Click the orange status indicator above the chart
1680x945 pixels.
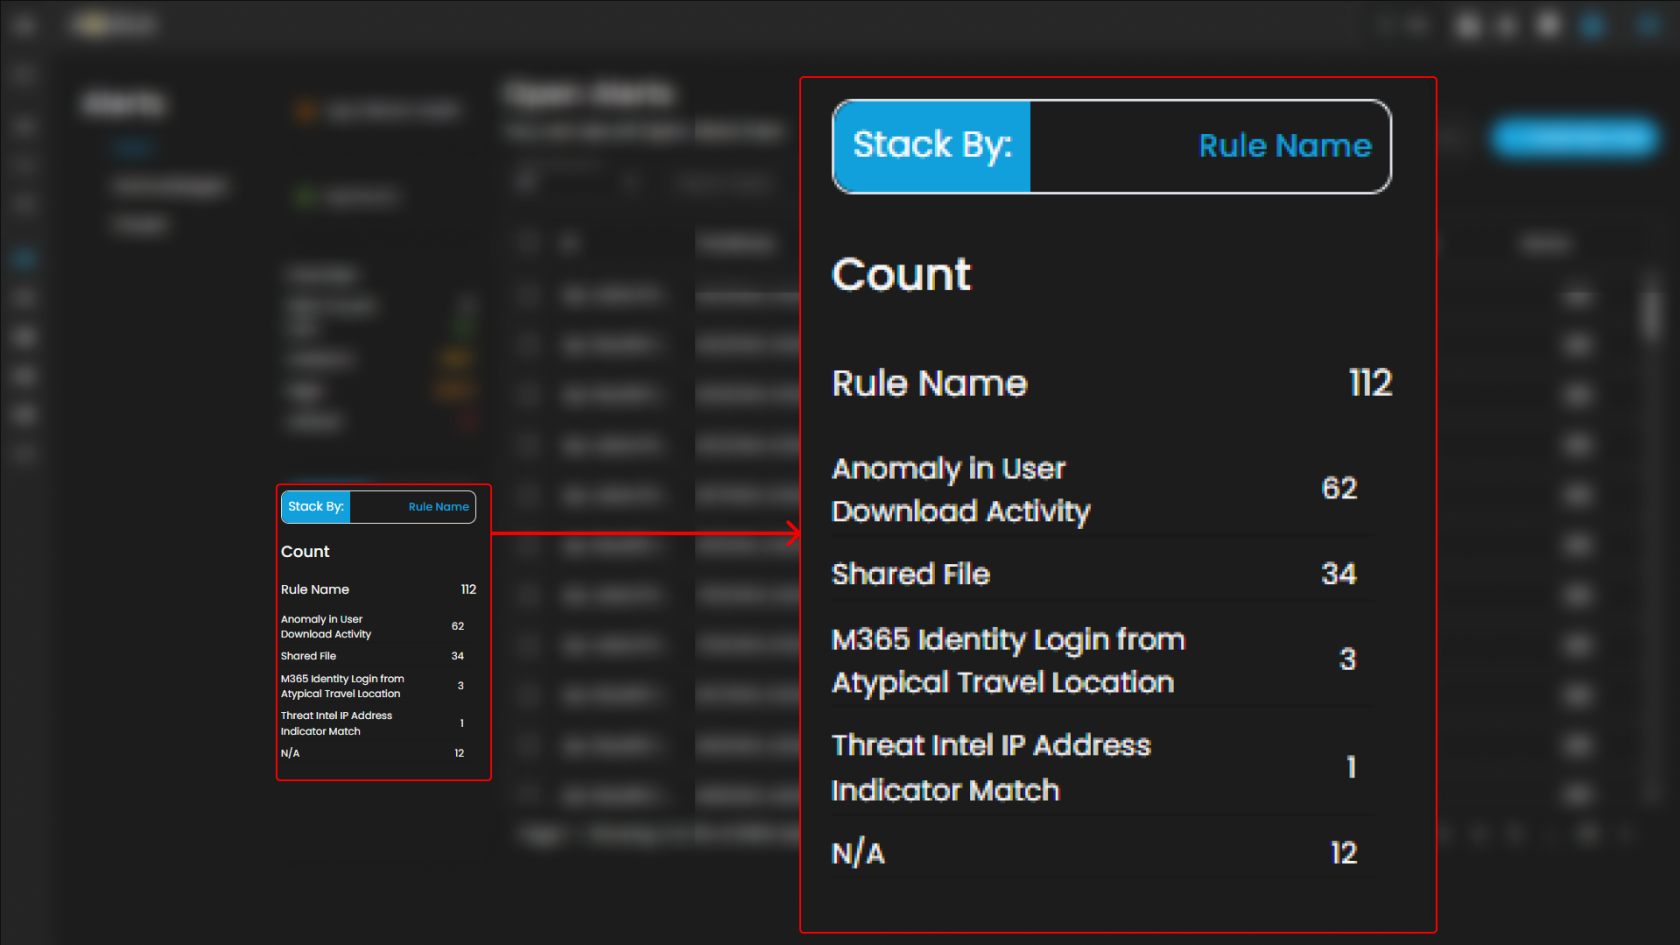[x=306, y=111]
